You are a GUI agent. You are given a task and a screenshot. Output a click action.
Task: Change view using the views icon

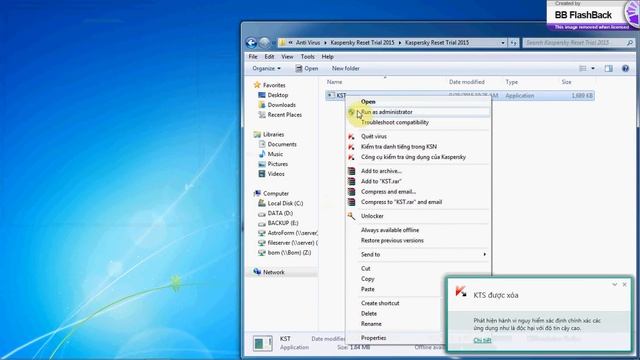click(583, 69)
